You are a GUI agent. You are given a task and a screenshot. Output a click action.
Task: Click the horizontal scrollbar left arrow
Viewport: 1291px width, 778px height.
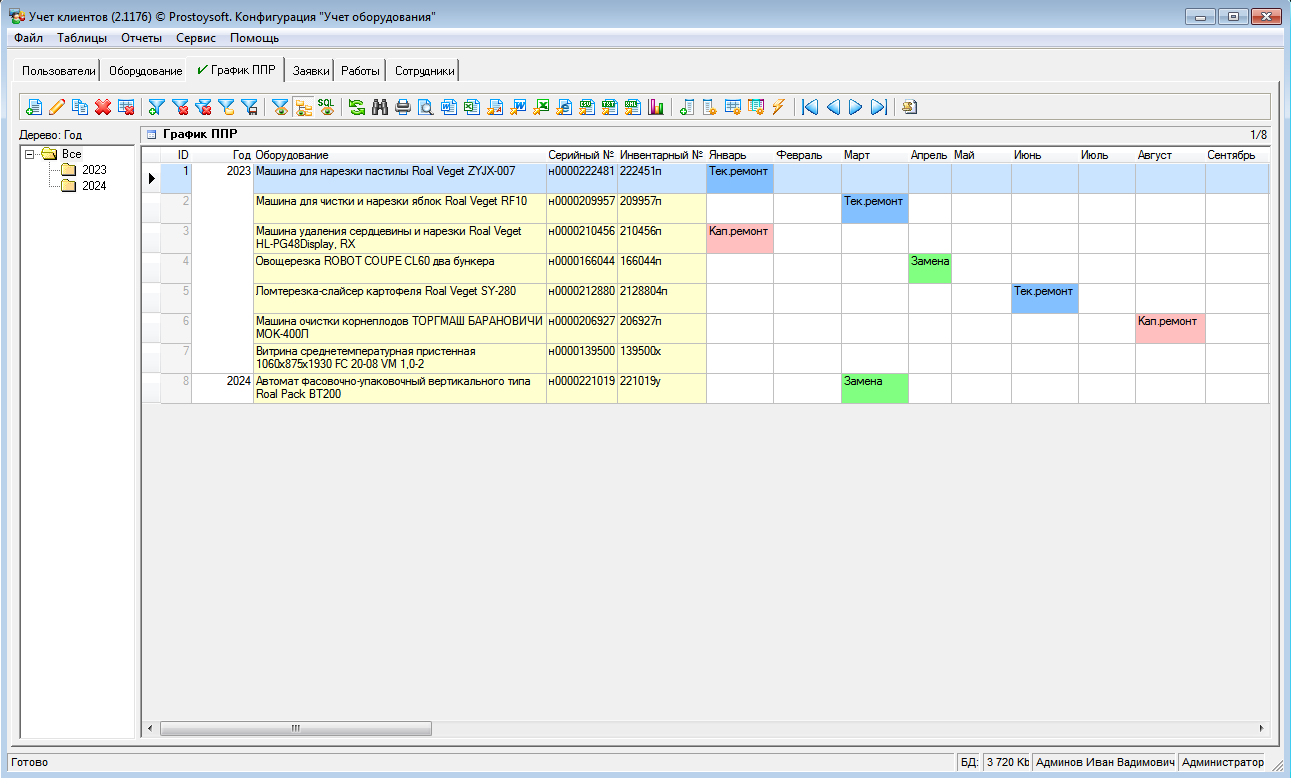[x=150, y=728]
